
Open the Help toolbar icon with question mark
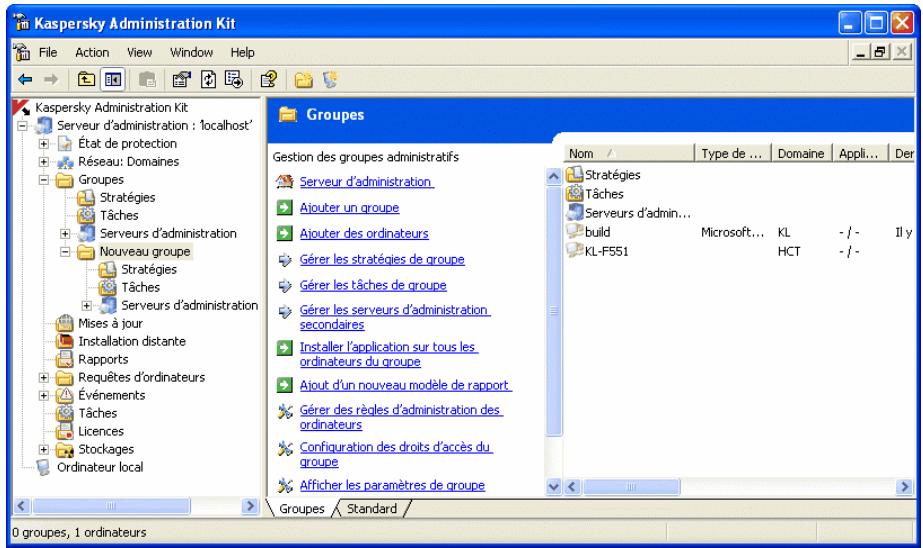268,79
